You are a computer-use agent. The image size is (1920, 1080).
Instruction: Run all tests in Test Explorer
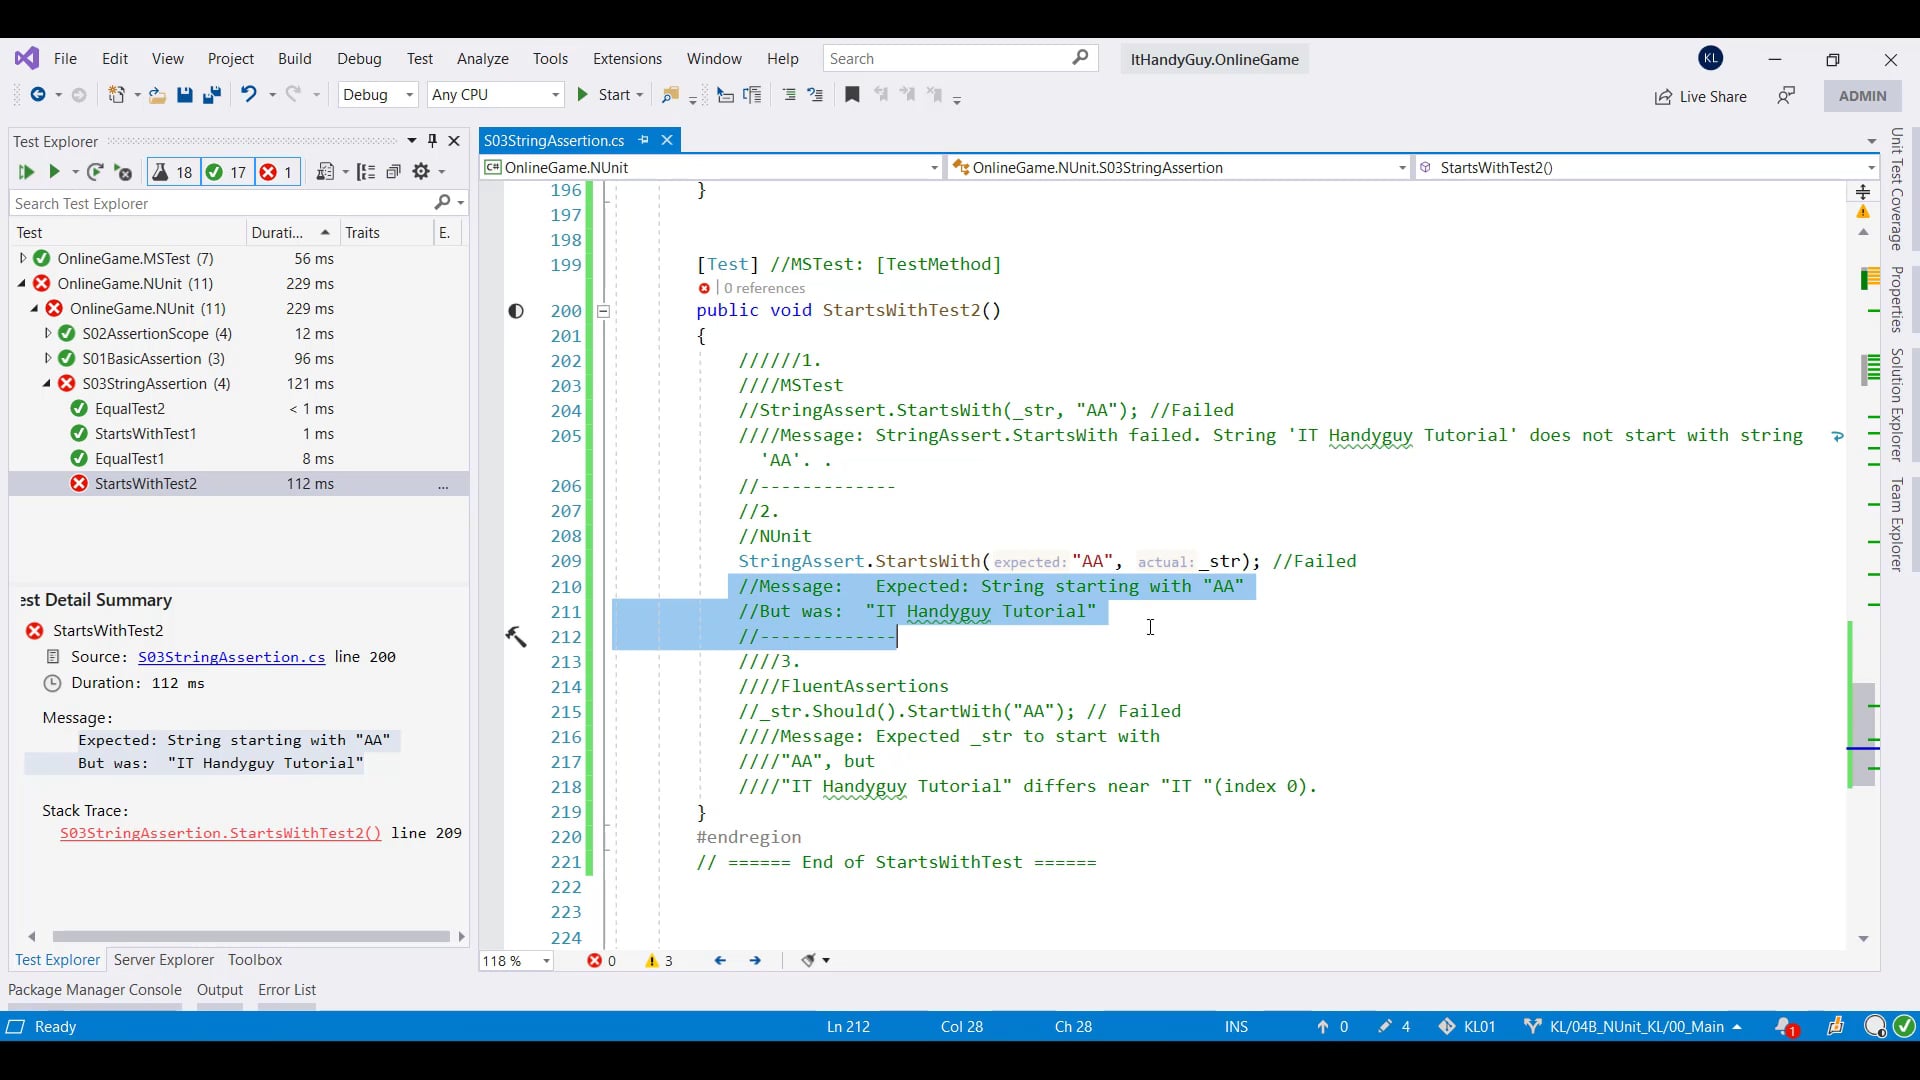click(x=26, y=172)
